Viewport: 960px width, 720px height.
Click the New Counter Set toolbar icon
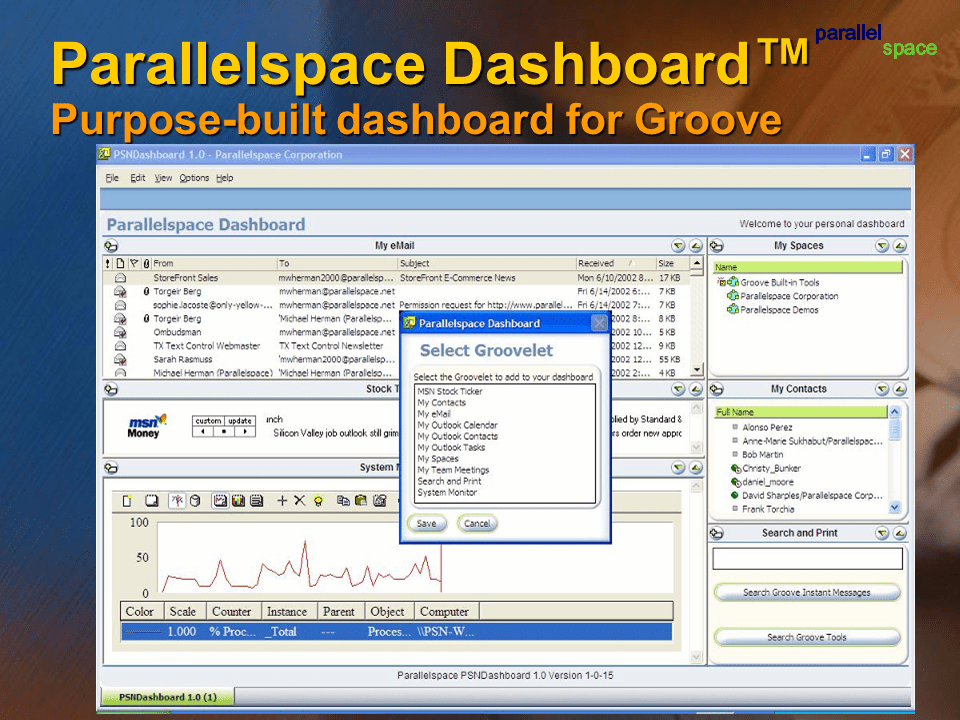click(x=127, y=501)
